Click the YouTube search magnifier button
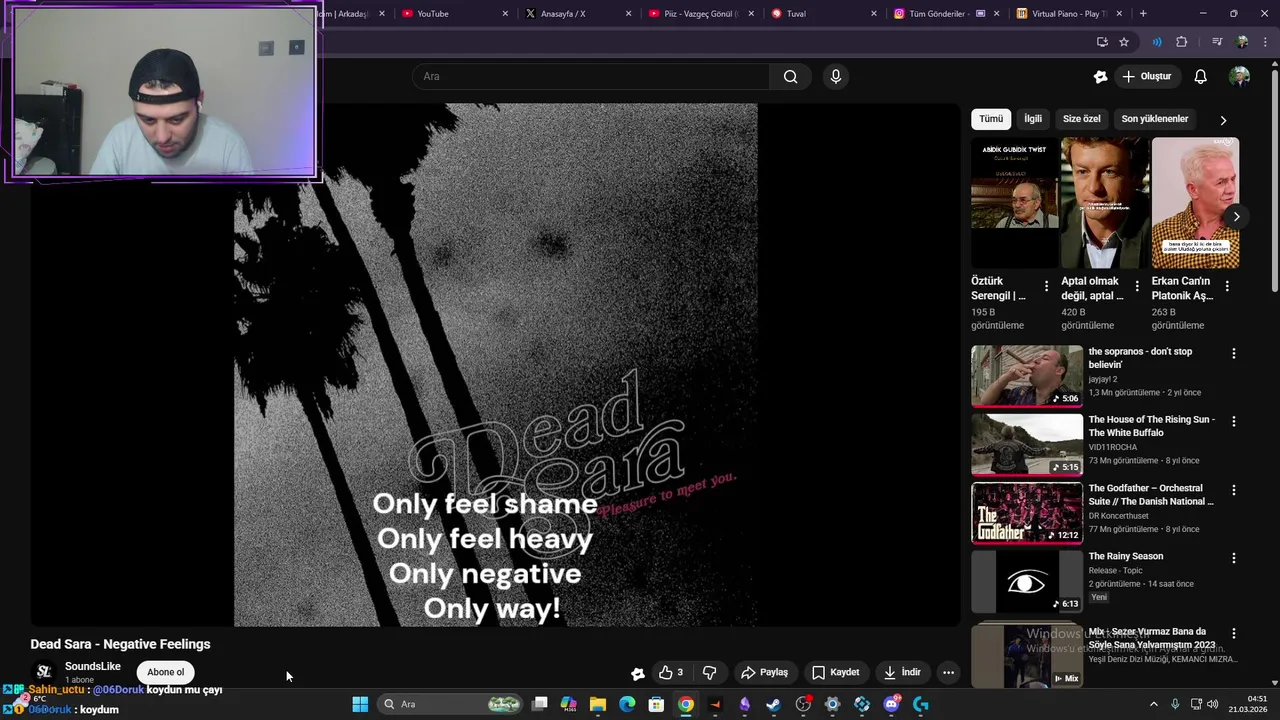The height and width of the screenshot is (720, 1280). (790, 76)
